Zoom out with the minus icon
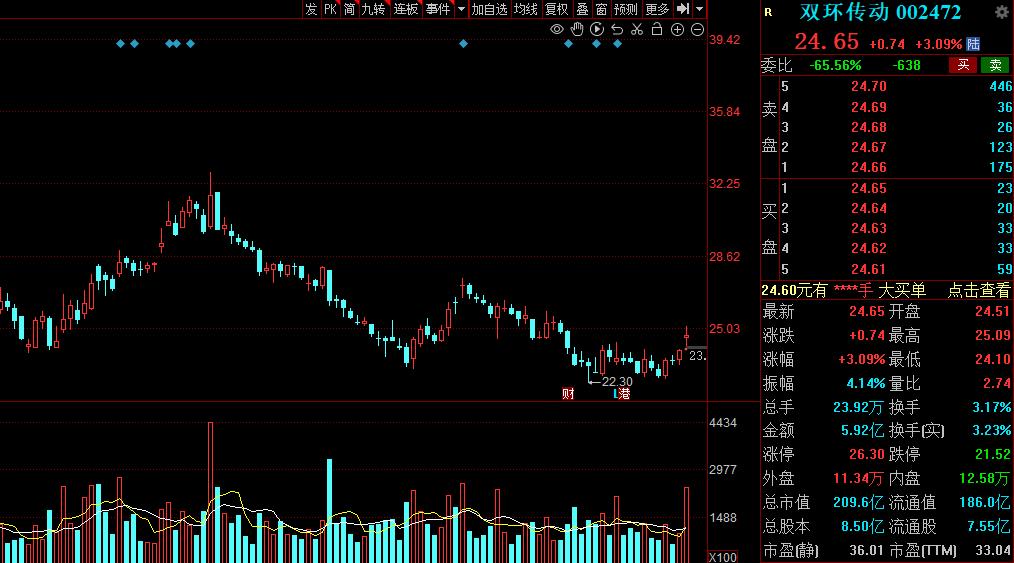Image resolution: width=1014 pixels, height=563 pixels. 697,29
